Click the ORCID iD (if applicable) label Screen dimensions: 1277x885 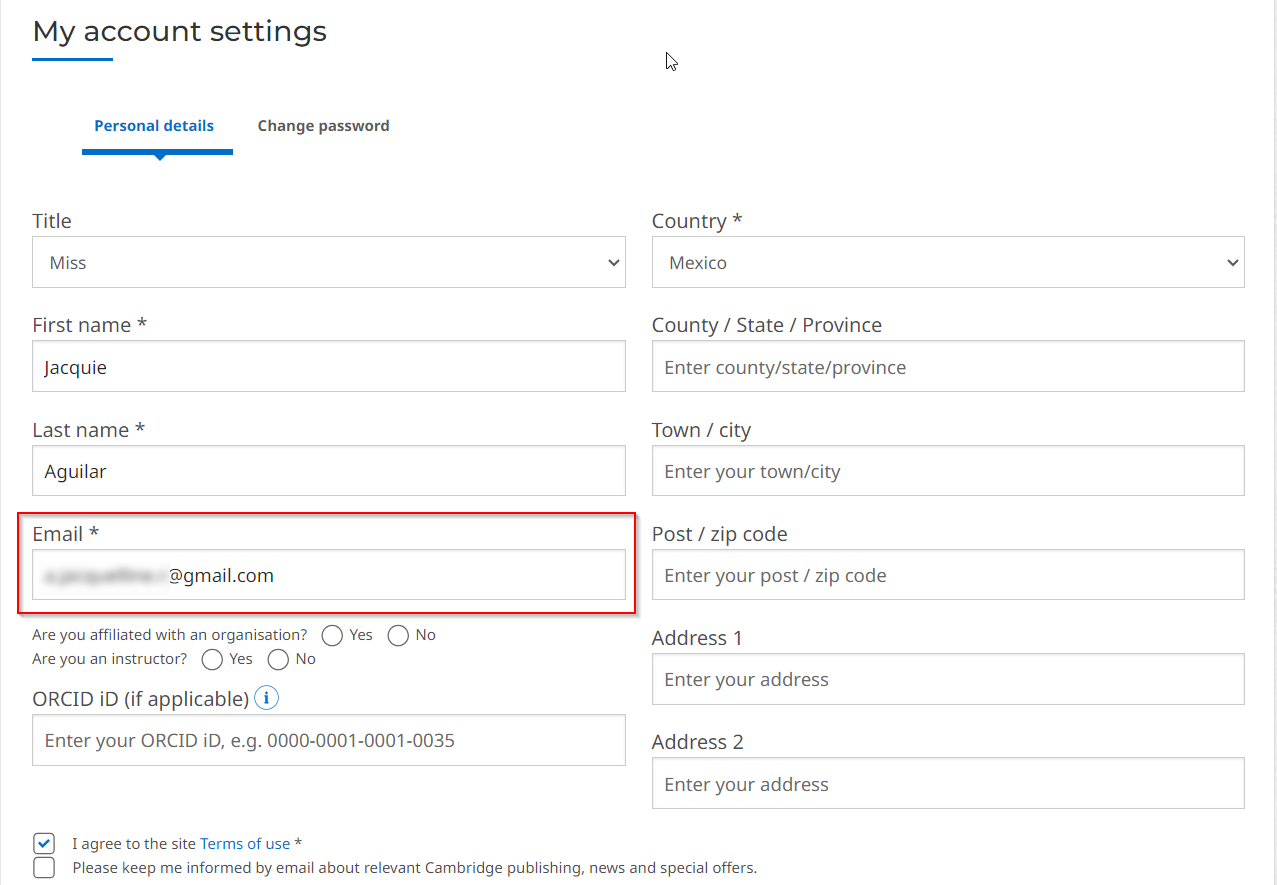coord(141,699)
